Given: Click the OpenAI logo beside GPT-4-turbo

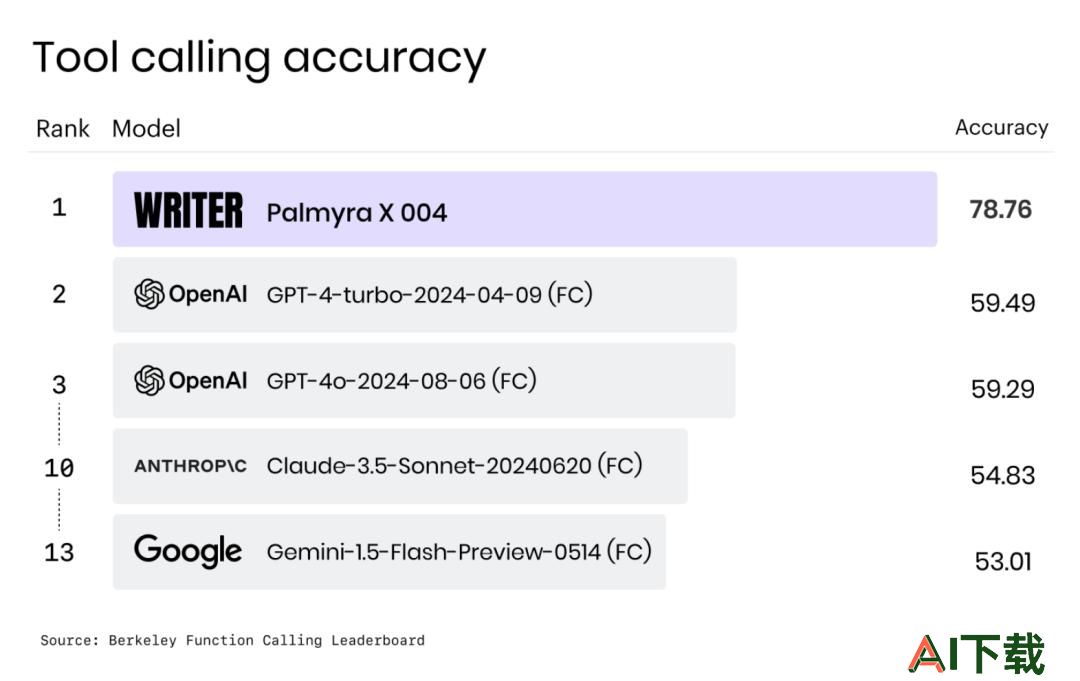Looking at the screenshot, I should coord(191,294).
